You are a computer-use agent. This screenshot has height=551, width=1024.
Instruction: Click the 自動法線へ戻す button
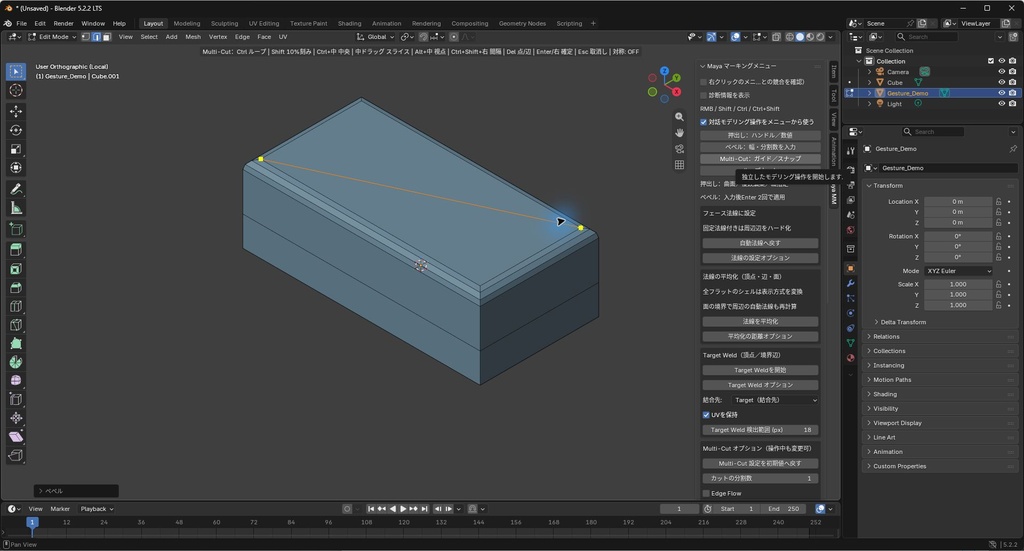760,243
